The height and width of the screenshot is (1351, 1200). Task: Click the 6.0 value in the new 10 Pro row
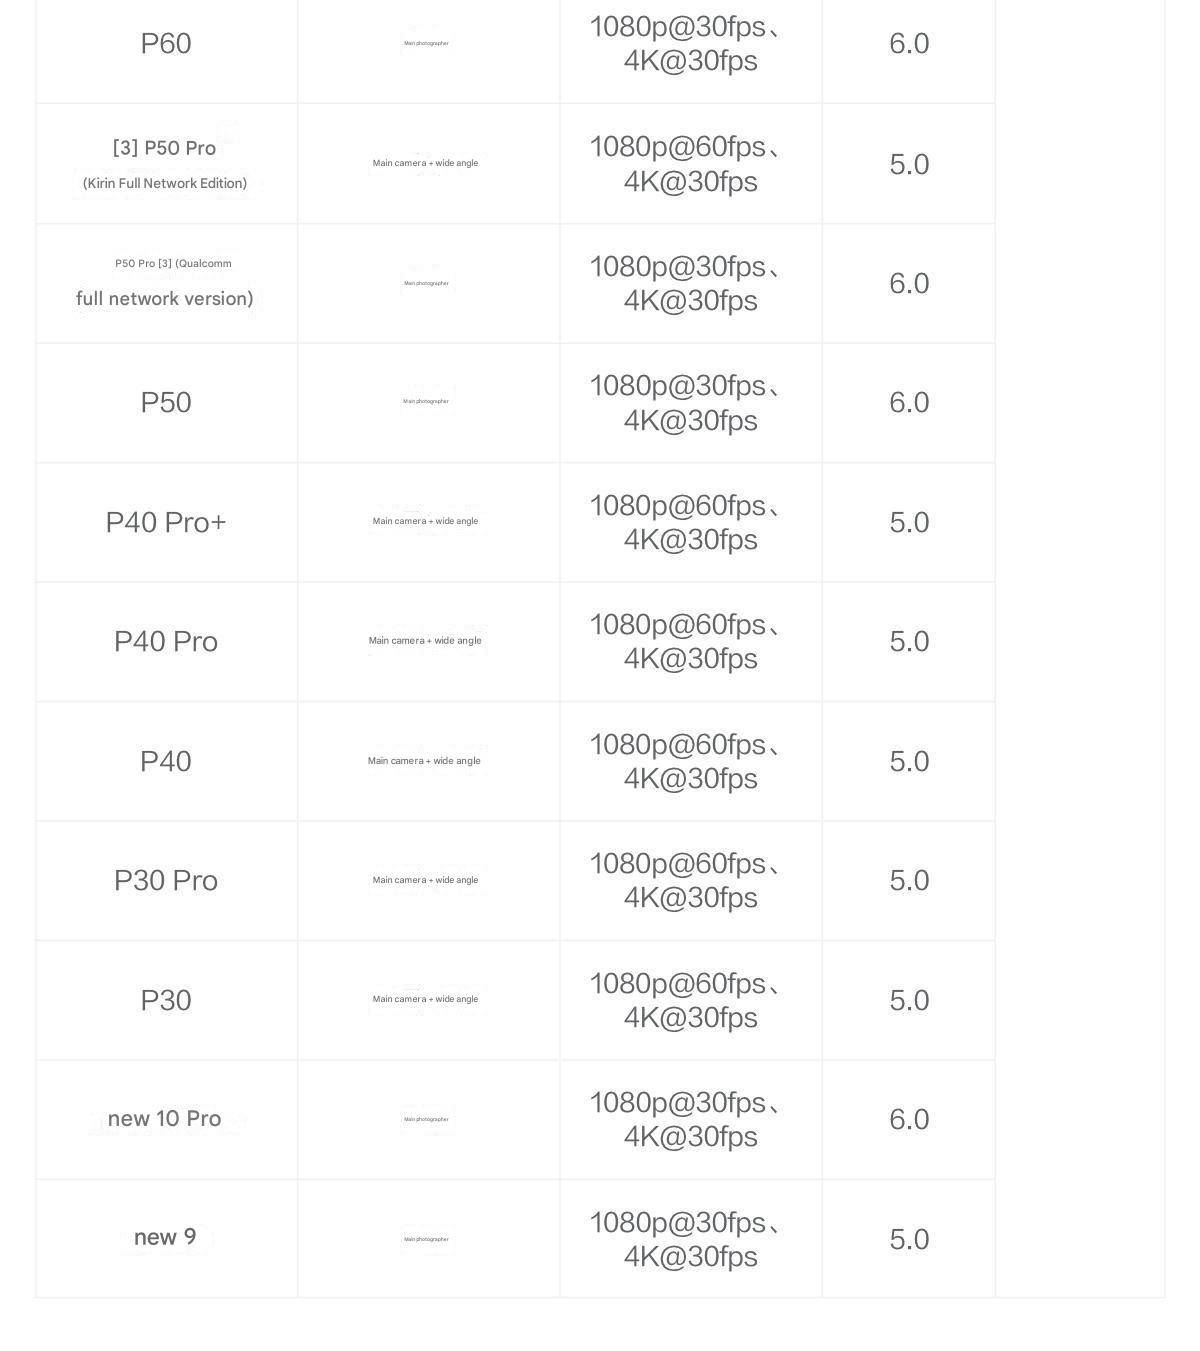click(x=909, y=1119)
